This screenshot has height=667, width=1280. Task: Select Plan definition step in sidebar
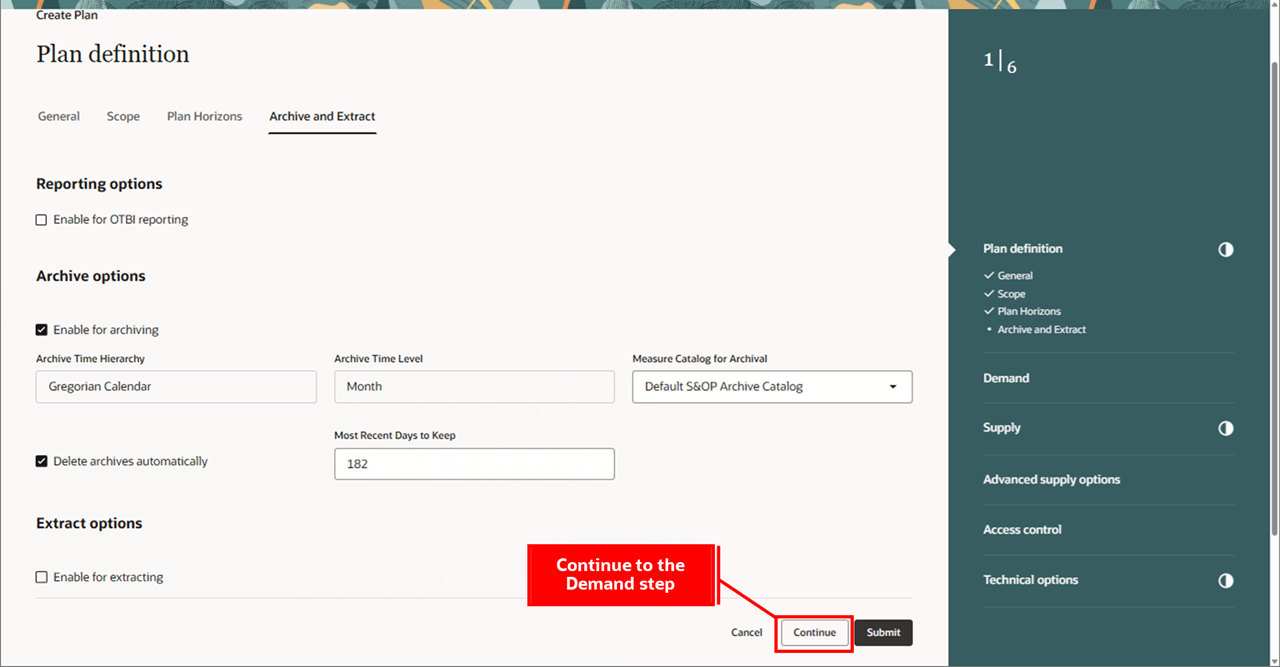click(1023, 249)
